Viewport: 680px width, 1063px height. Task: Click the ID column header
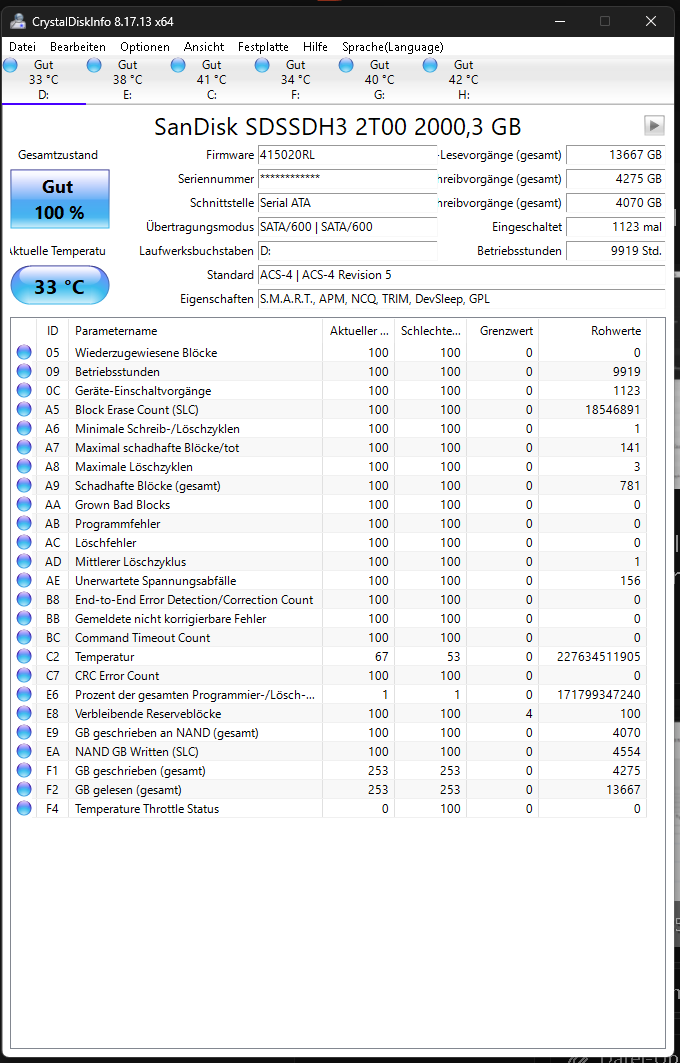click(52, 331)
